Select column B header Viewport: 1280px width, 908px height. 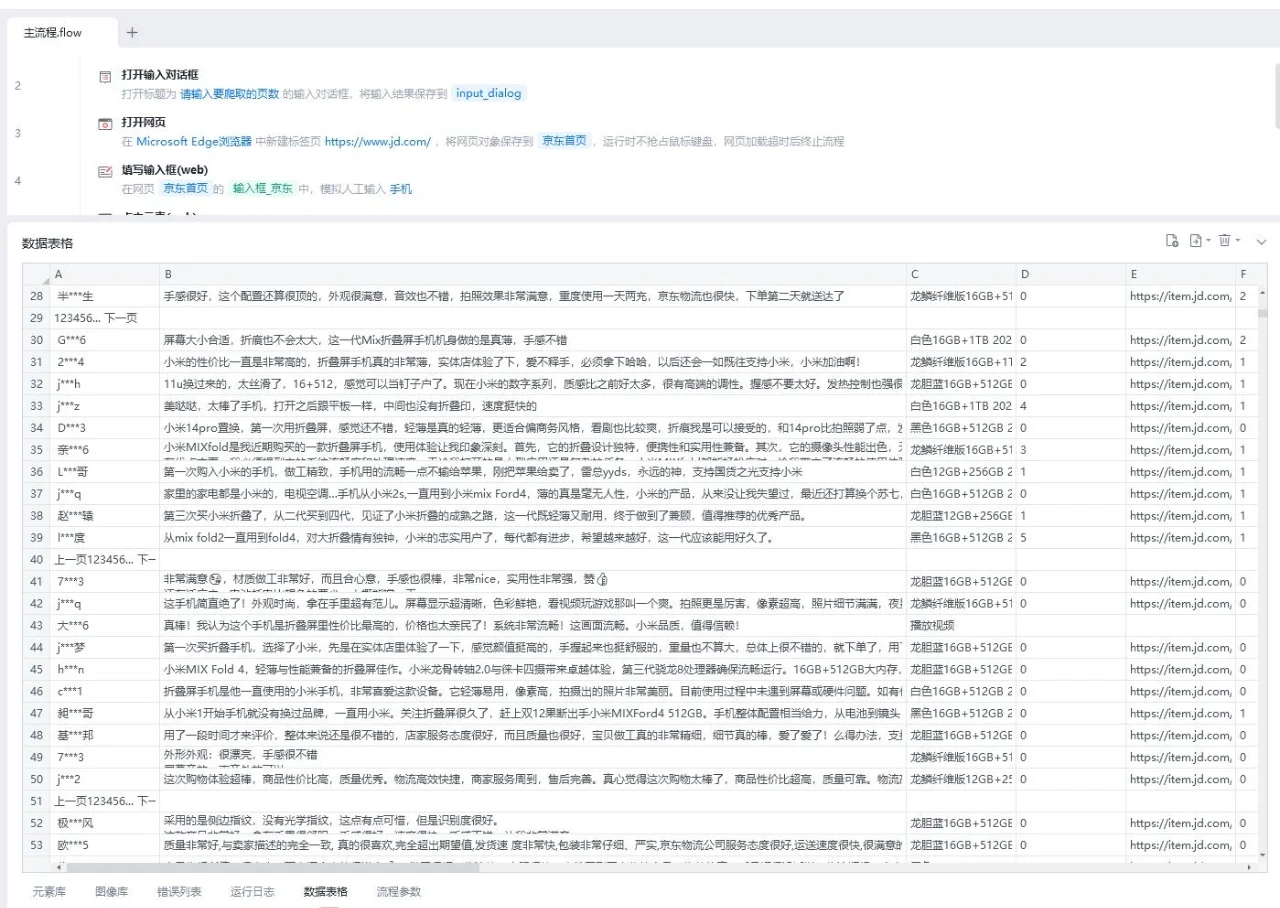point(533,274)
